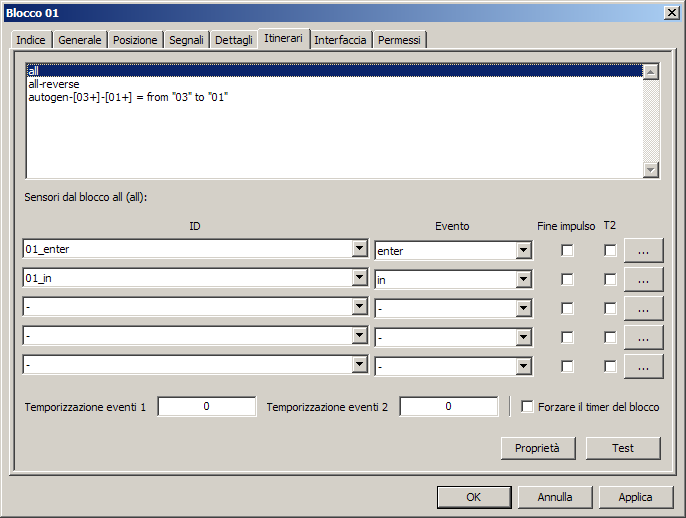Toggle the T2 checkbox for 01_in sensor
Image resolution: width=686 pixels, height=518 pixels.
point(610,280)
